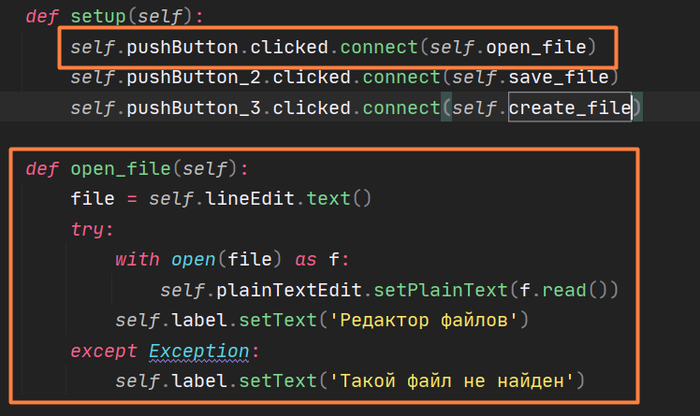Viewport: 700px width, 416px height.
Task: Click the 'Редактор файлов' string
Action: (416, 321)
